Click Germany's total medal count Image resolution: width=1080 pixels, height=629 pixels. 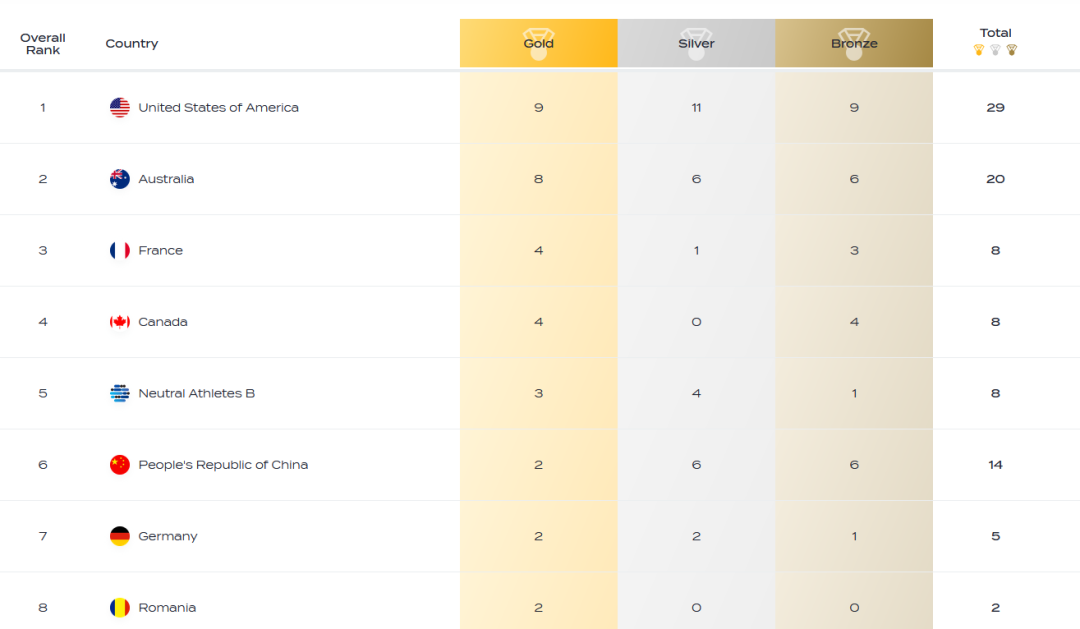click(x=995, y=536)
